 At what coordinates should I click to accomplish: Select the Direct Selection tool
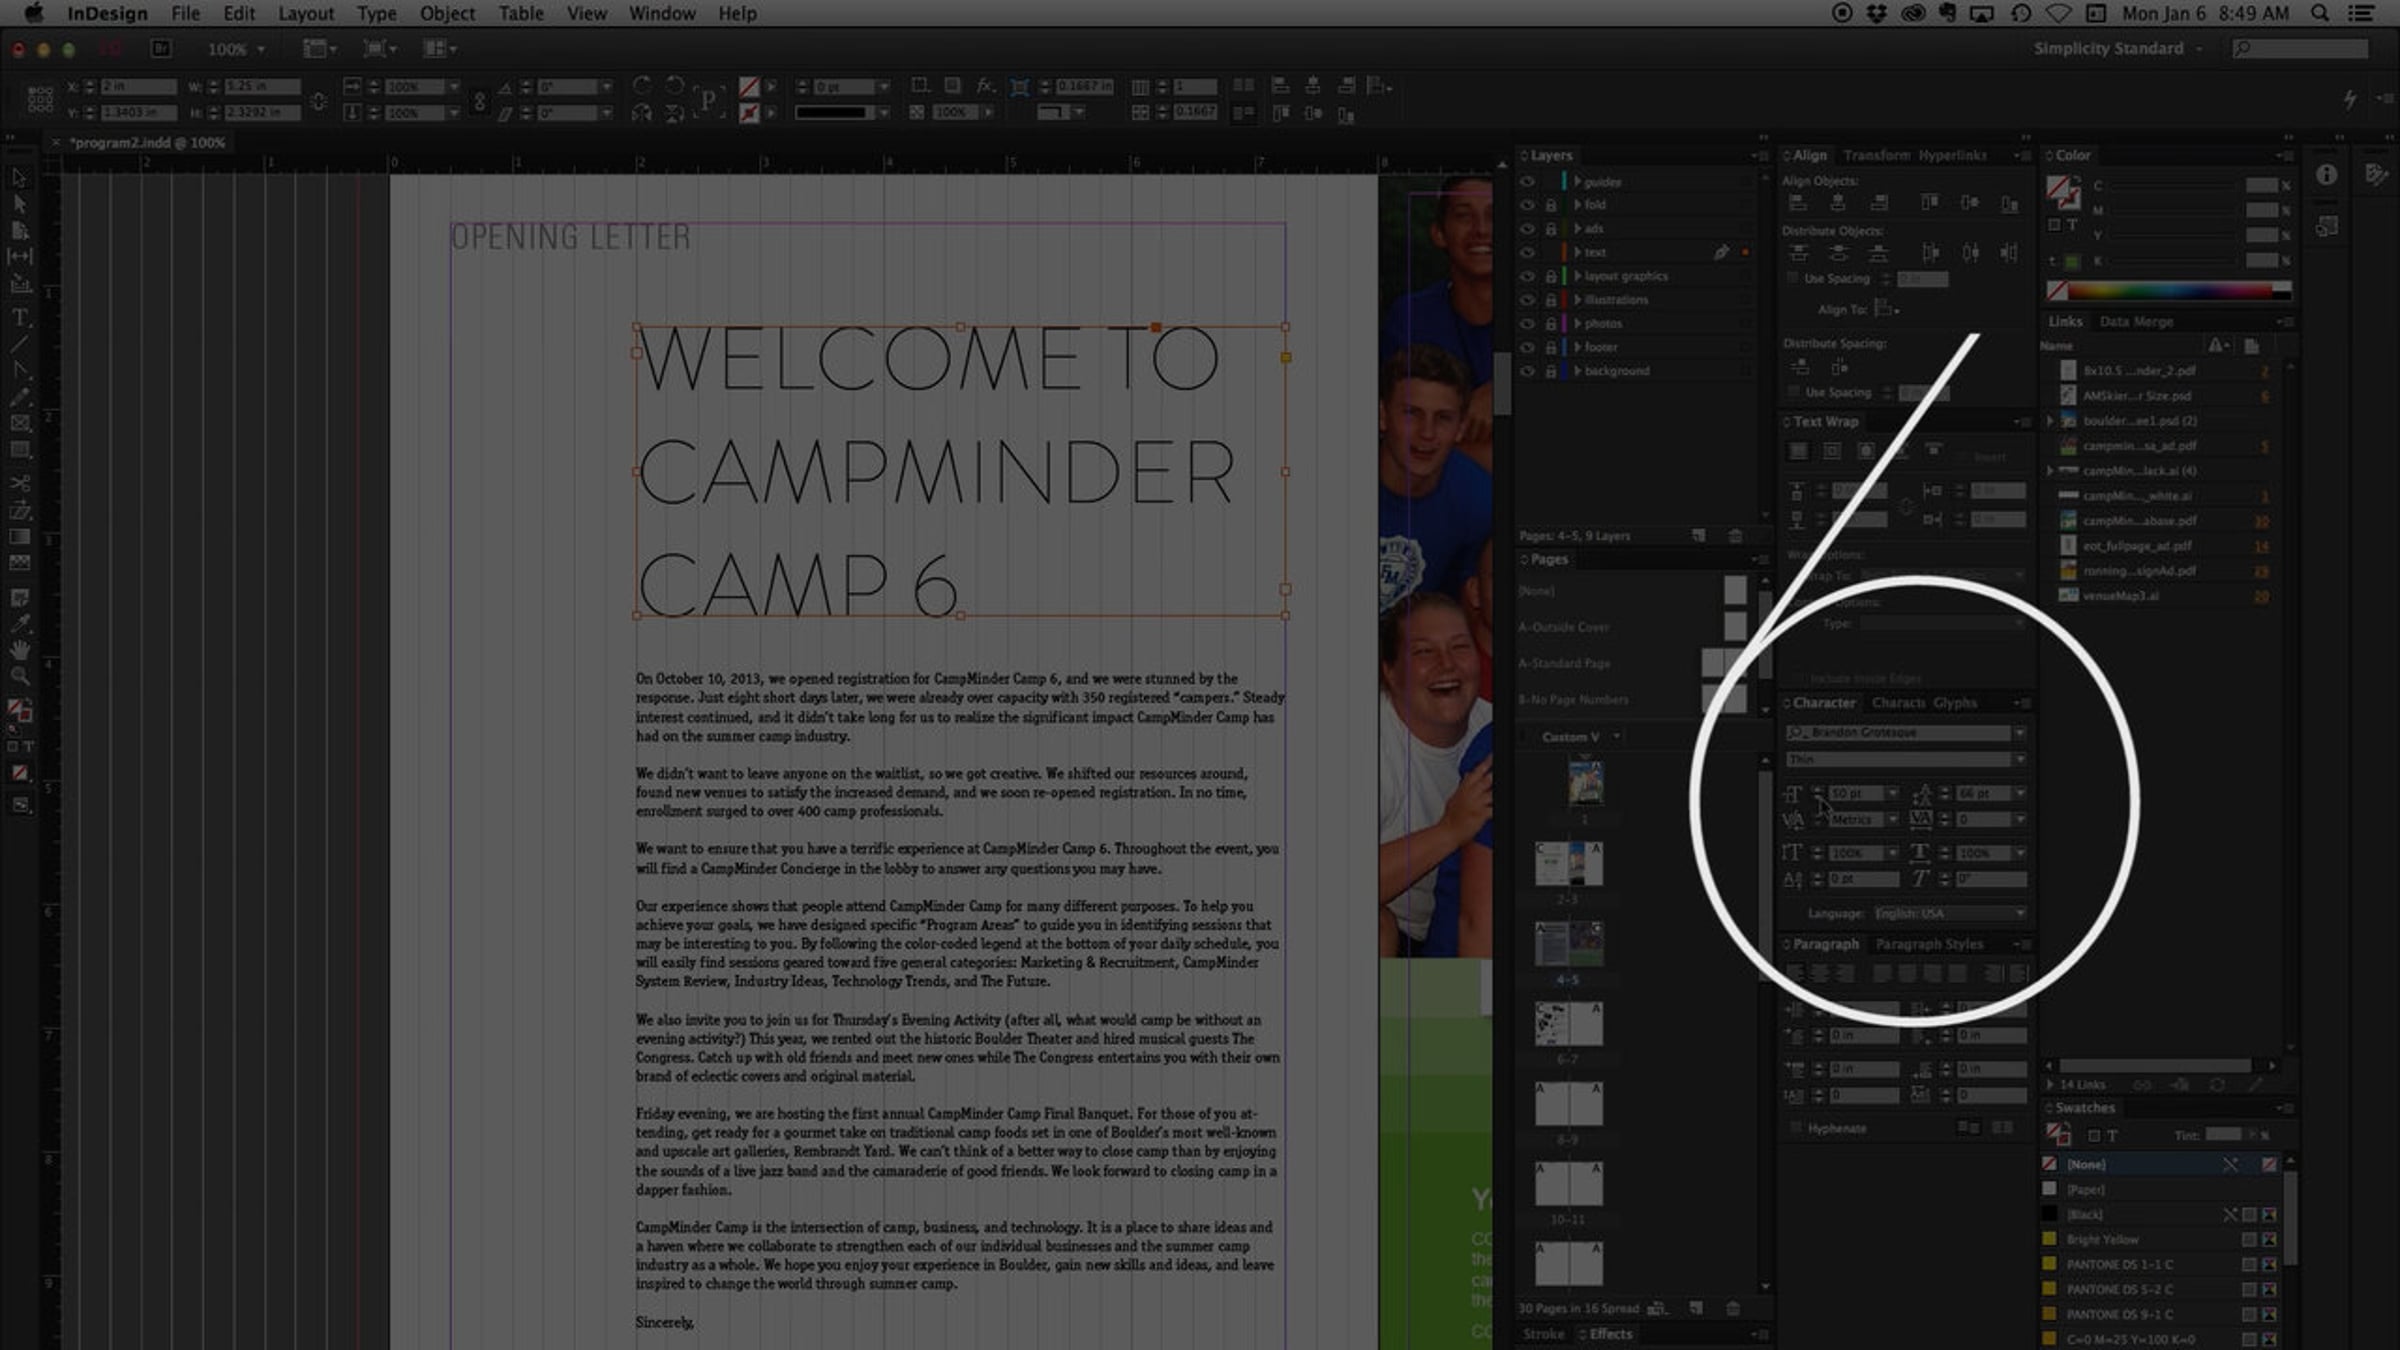[19, 204]
